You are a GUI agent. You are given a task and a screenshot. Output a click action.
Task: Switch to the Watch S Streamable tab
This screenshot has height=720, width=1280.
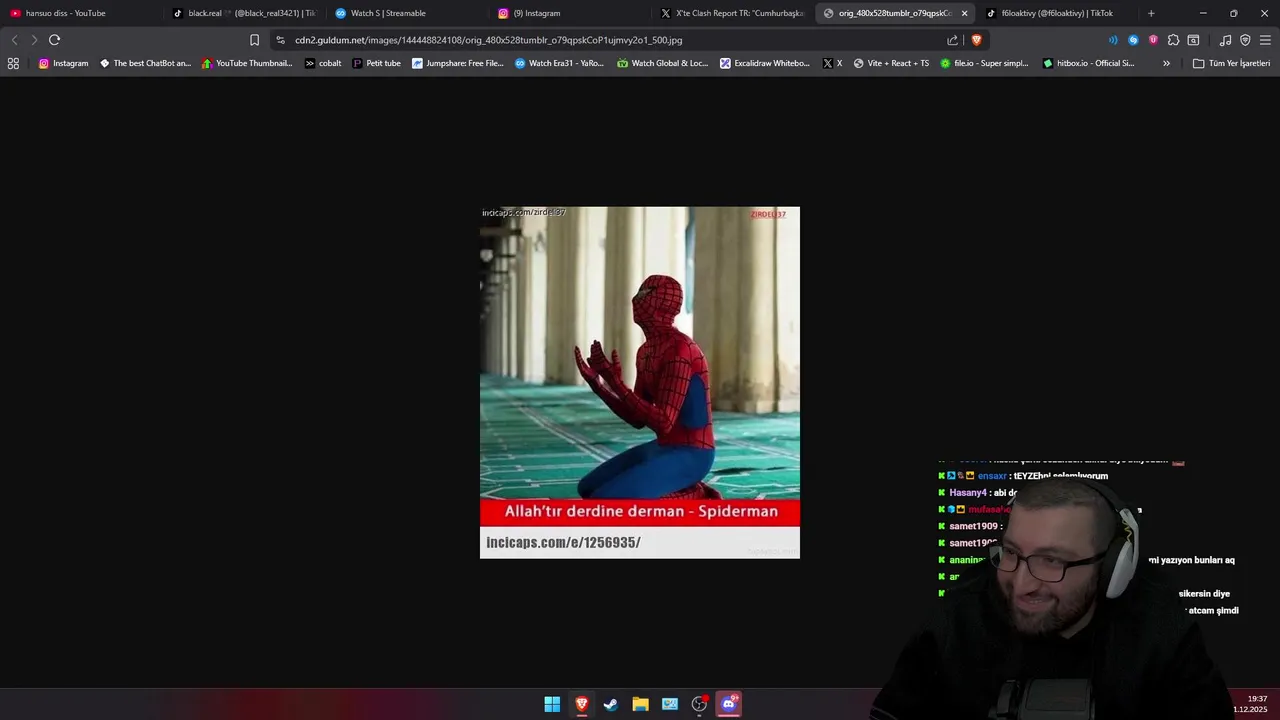click(x=406, y=13)
